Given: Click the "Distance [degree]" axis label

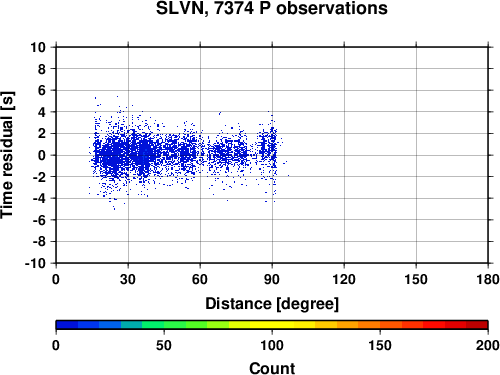Looking at the screenshot, I should [272, 304].
